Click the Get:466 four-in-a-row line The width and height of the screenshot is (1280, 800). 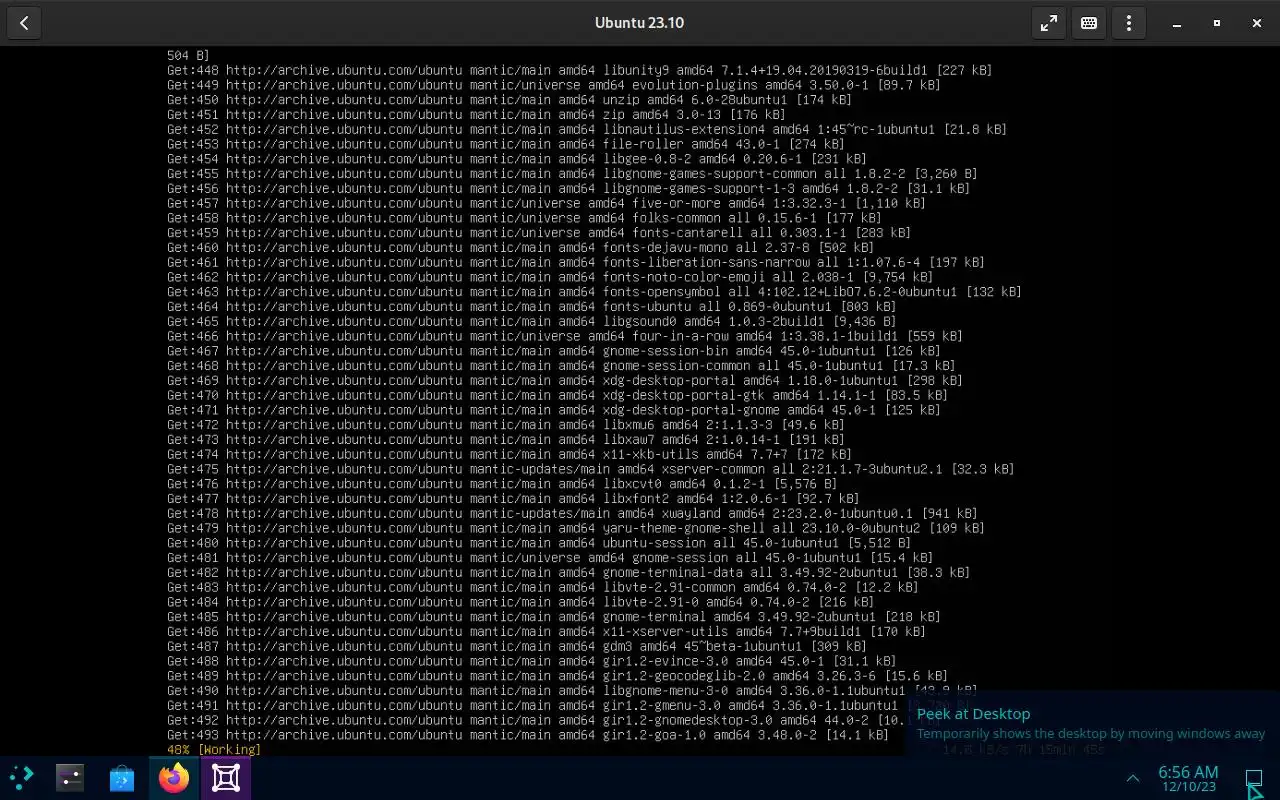tap(565, 336)
